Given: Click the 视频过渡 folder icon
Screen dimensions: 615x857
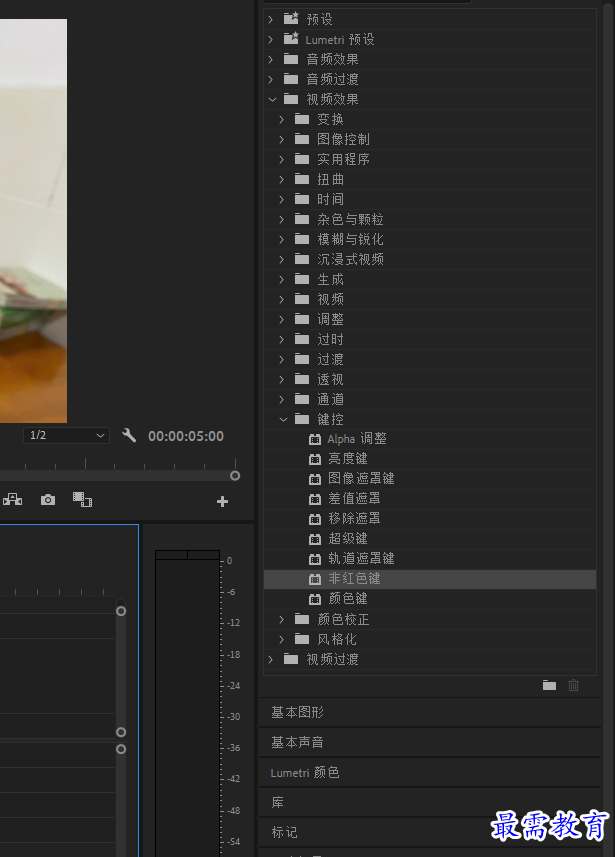Looking at the screenshot, I should point(291,659).
